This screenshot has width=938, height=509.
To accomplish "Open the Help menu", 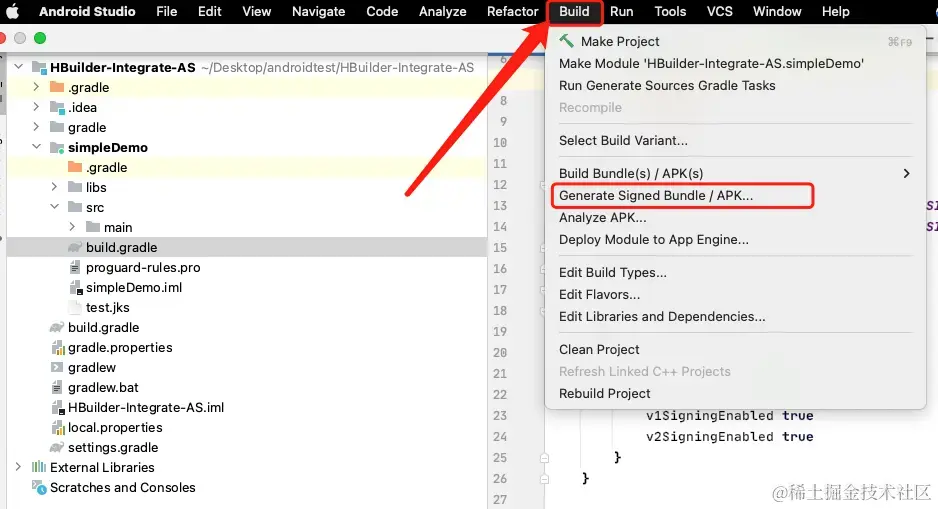I will pyautogui.click(x=835, y=11).
